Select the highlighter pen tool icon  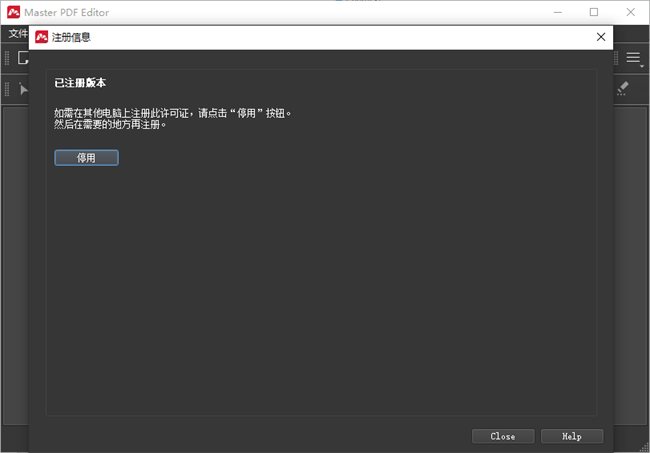(x=623, y=88)
